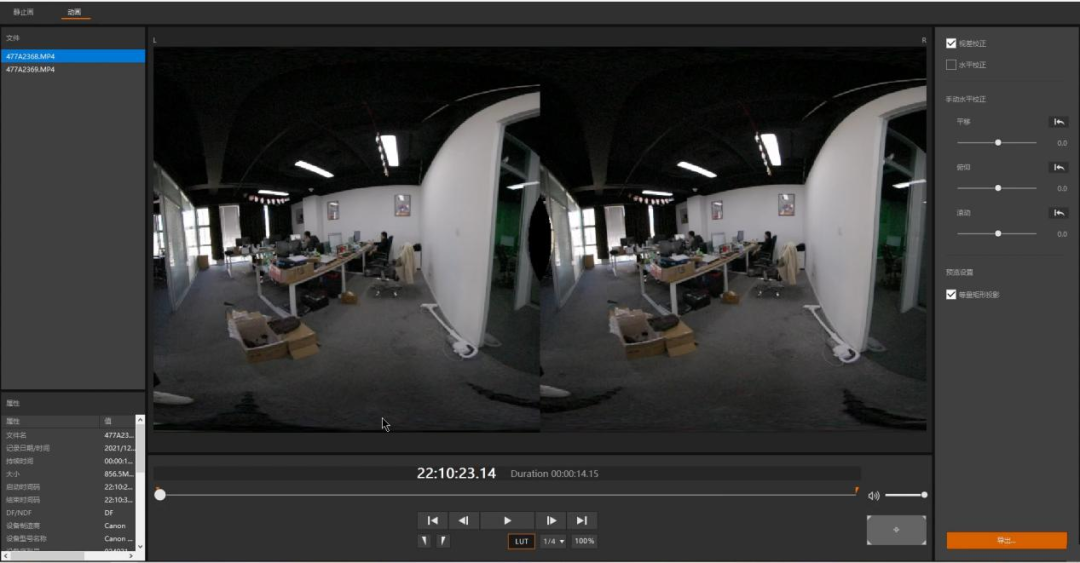Viewport: 1080px width, 563px height.
Task: Jump to the last frame of the clip
Action: click(582, 520)
